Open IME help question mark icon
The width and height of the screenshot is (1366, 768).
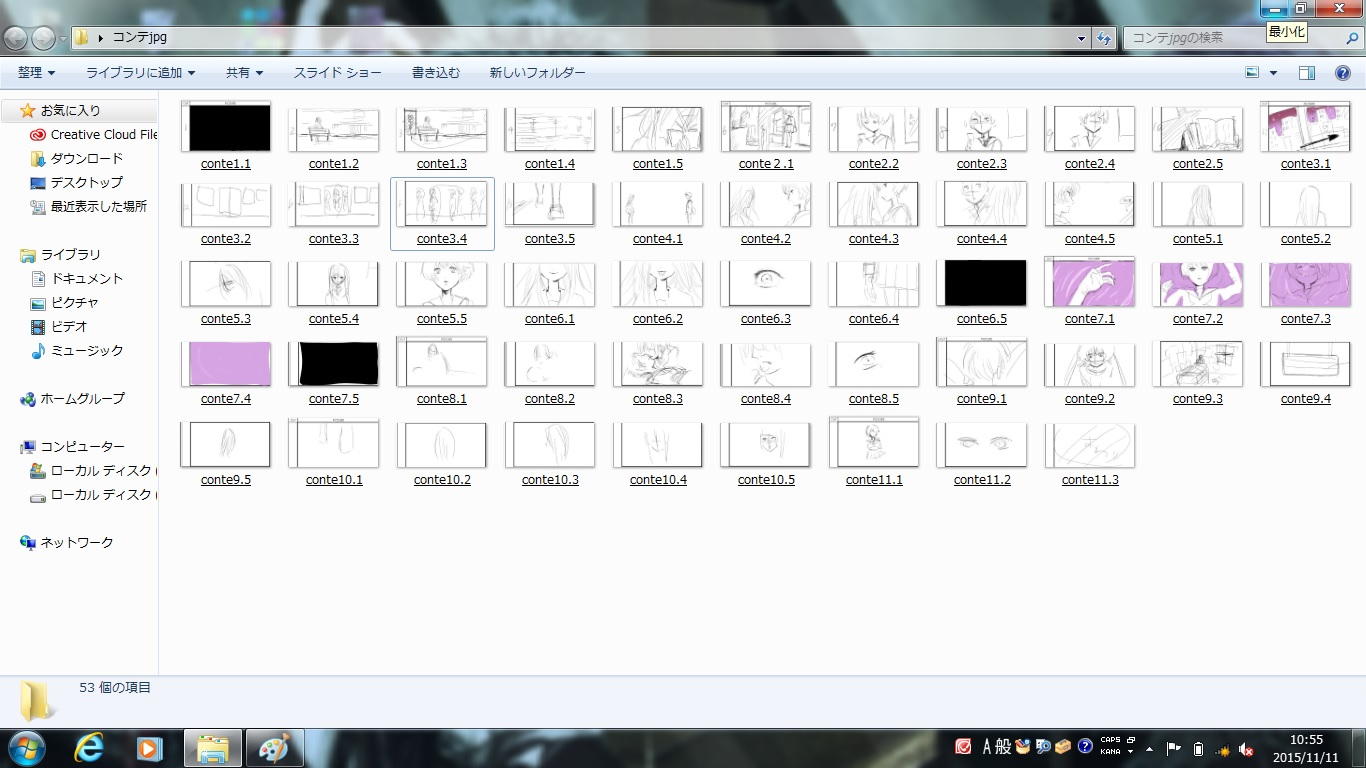[x=1084, y=747]
